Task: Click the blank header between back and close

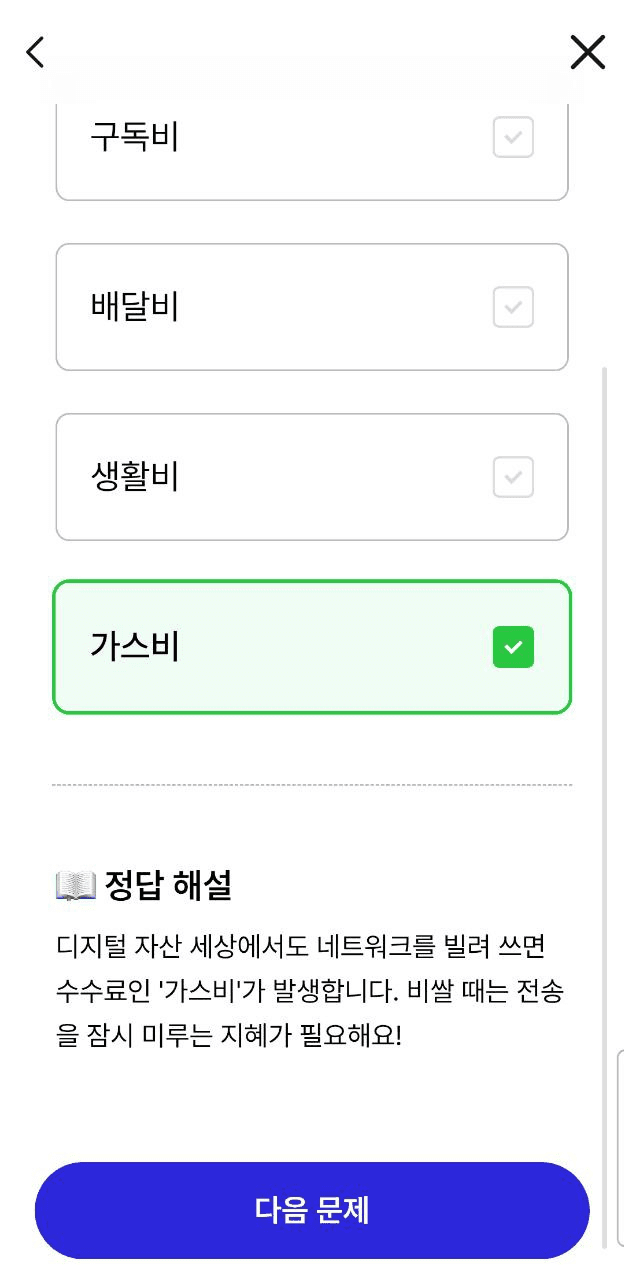Action: [x=312, y=52]
